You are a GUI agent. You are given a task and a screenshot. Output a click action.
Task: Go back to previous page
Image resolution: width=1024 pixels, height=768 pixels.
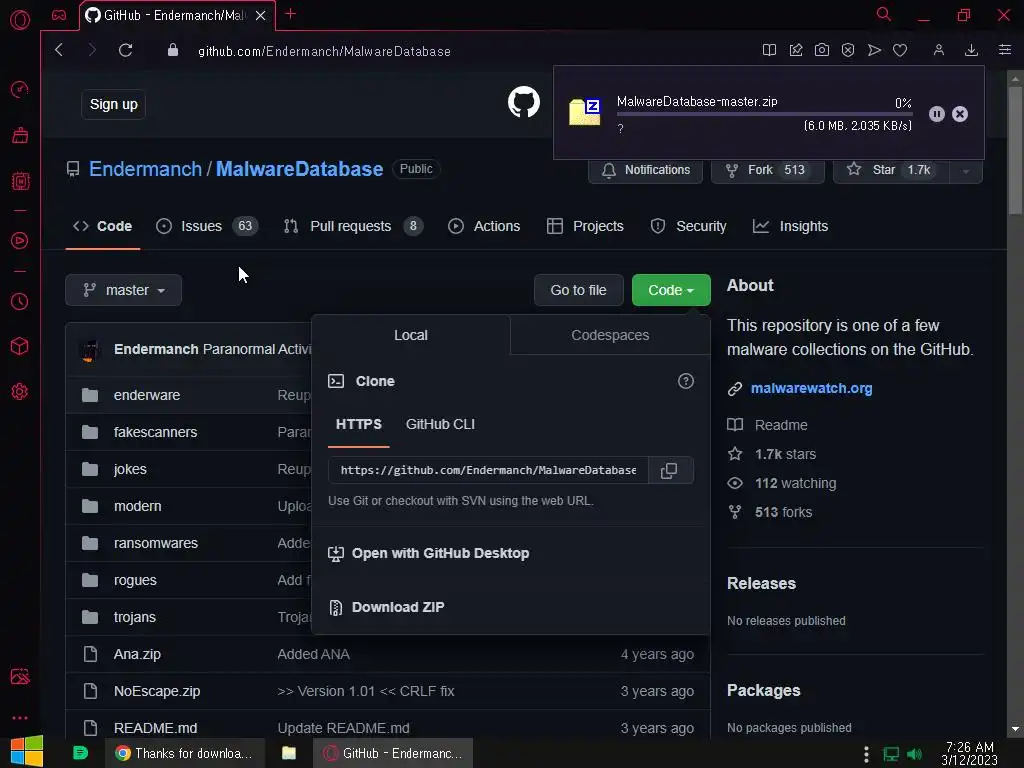(59, 50)
